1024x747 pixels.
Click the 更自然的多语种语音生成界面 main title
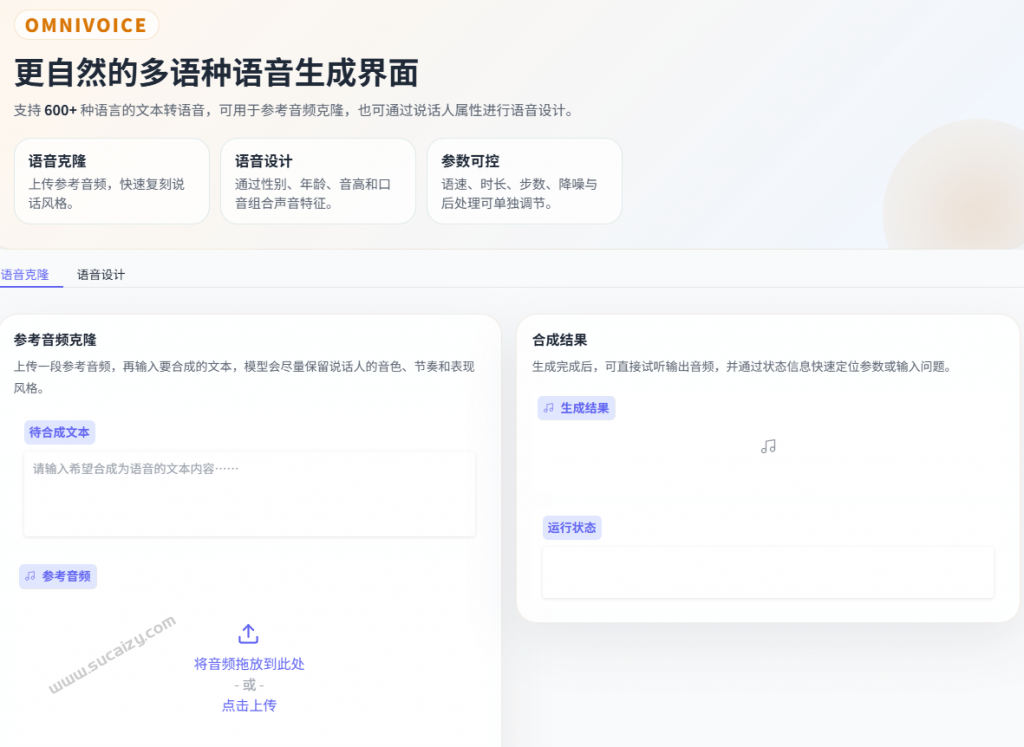point(216,72)
